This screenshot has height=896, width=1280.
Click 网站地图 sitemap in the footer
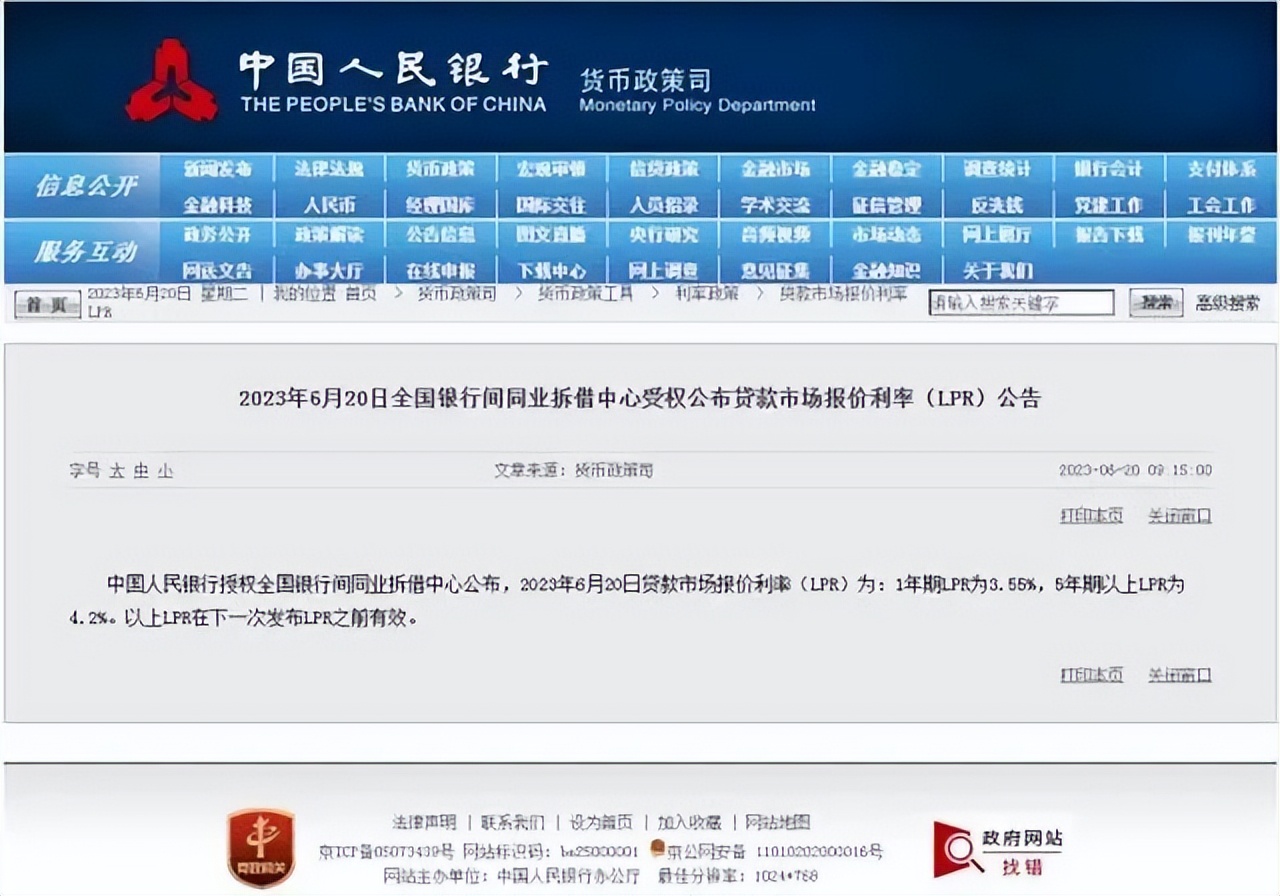[778, 822]
